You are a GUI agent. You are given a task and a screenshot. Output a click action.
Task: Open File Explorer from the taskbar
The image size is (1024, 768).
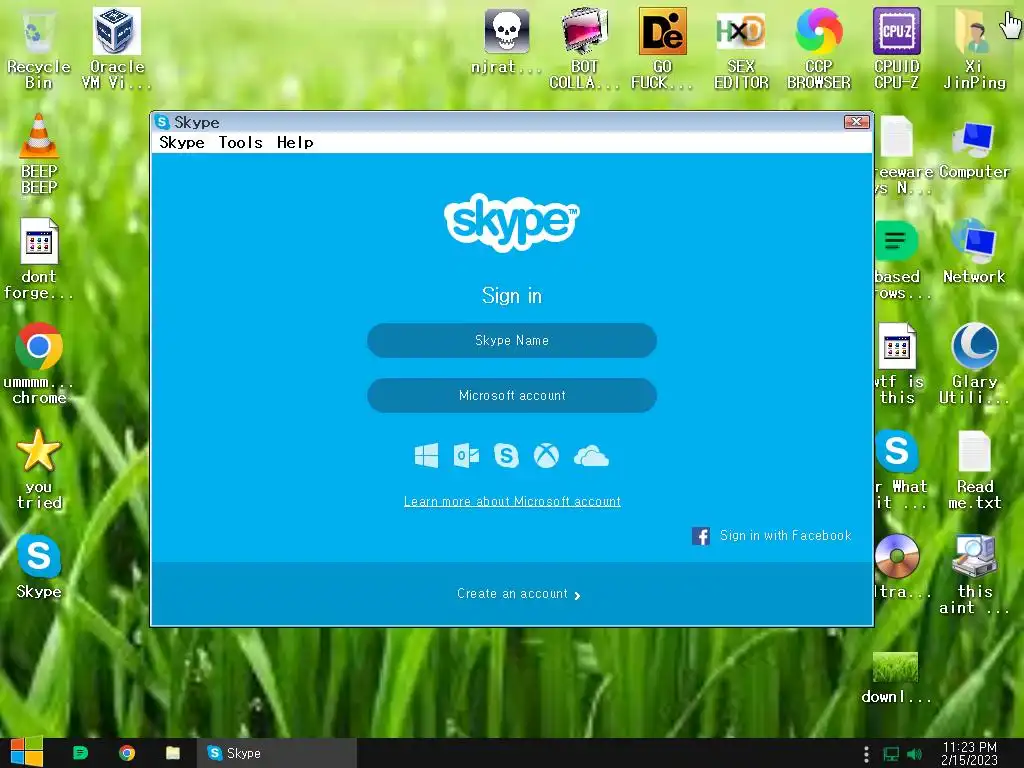(173, 753)
